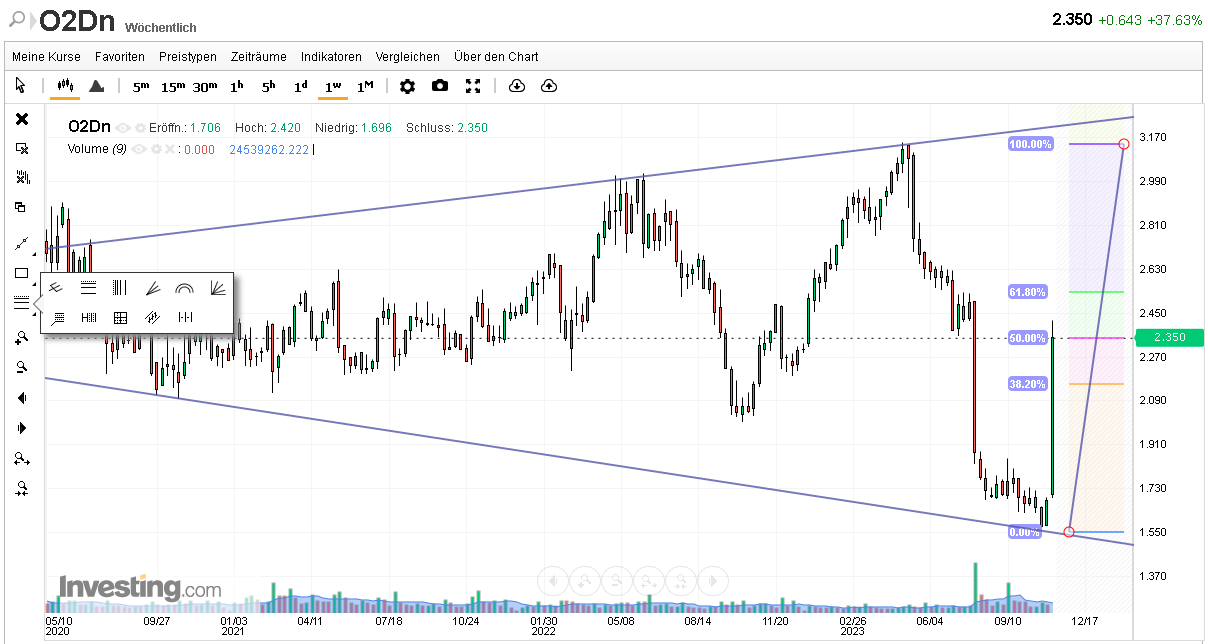Open the Preistypen menu
This screenshot has width=1208, height=644.
188,57
